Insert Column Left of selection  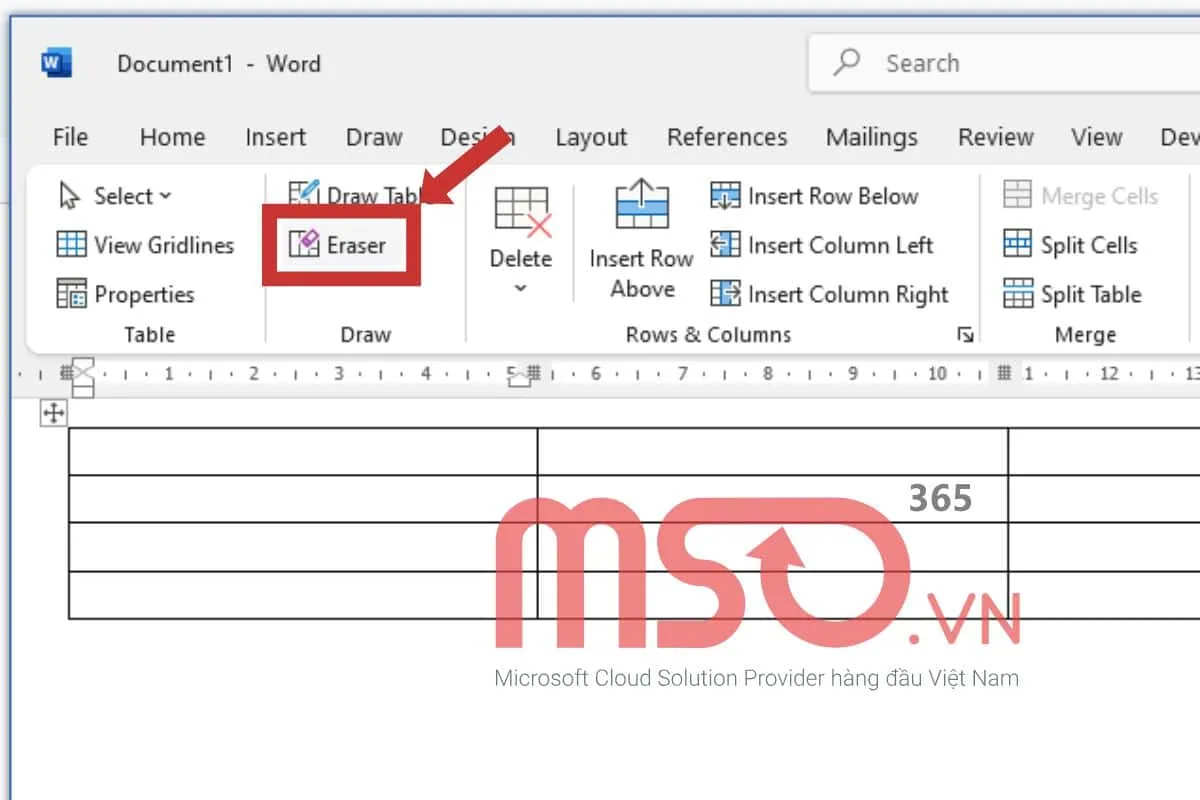(821, 245)
